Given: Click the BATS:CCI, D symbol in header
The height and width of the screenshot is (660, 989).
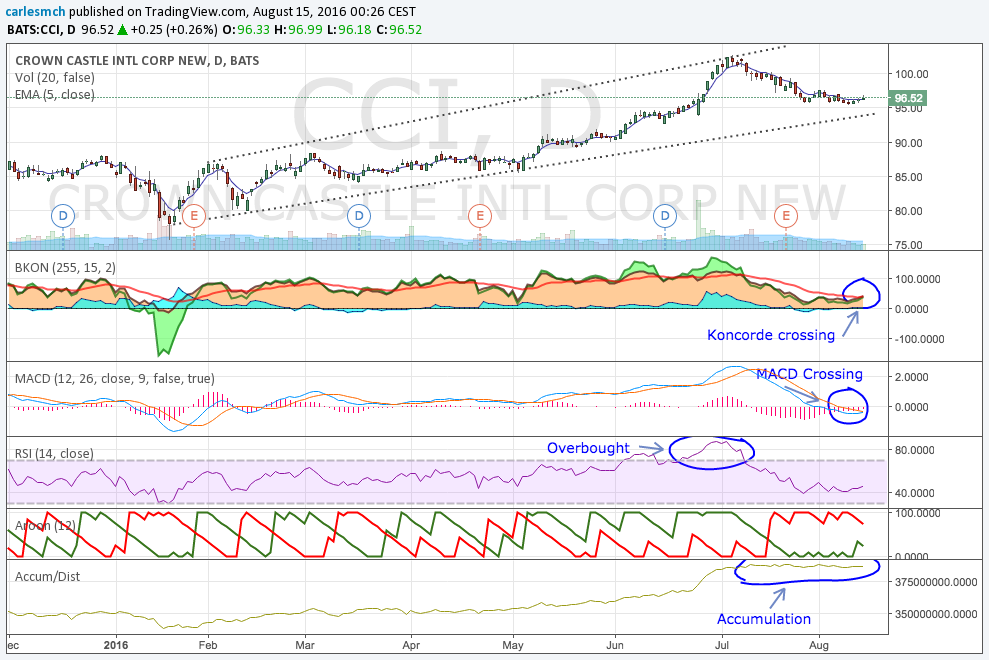Looking at the screenshot, I should (42, 30).
